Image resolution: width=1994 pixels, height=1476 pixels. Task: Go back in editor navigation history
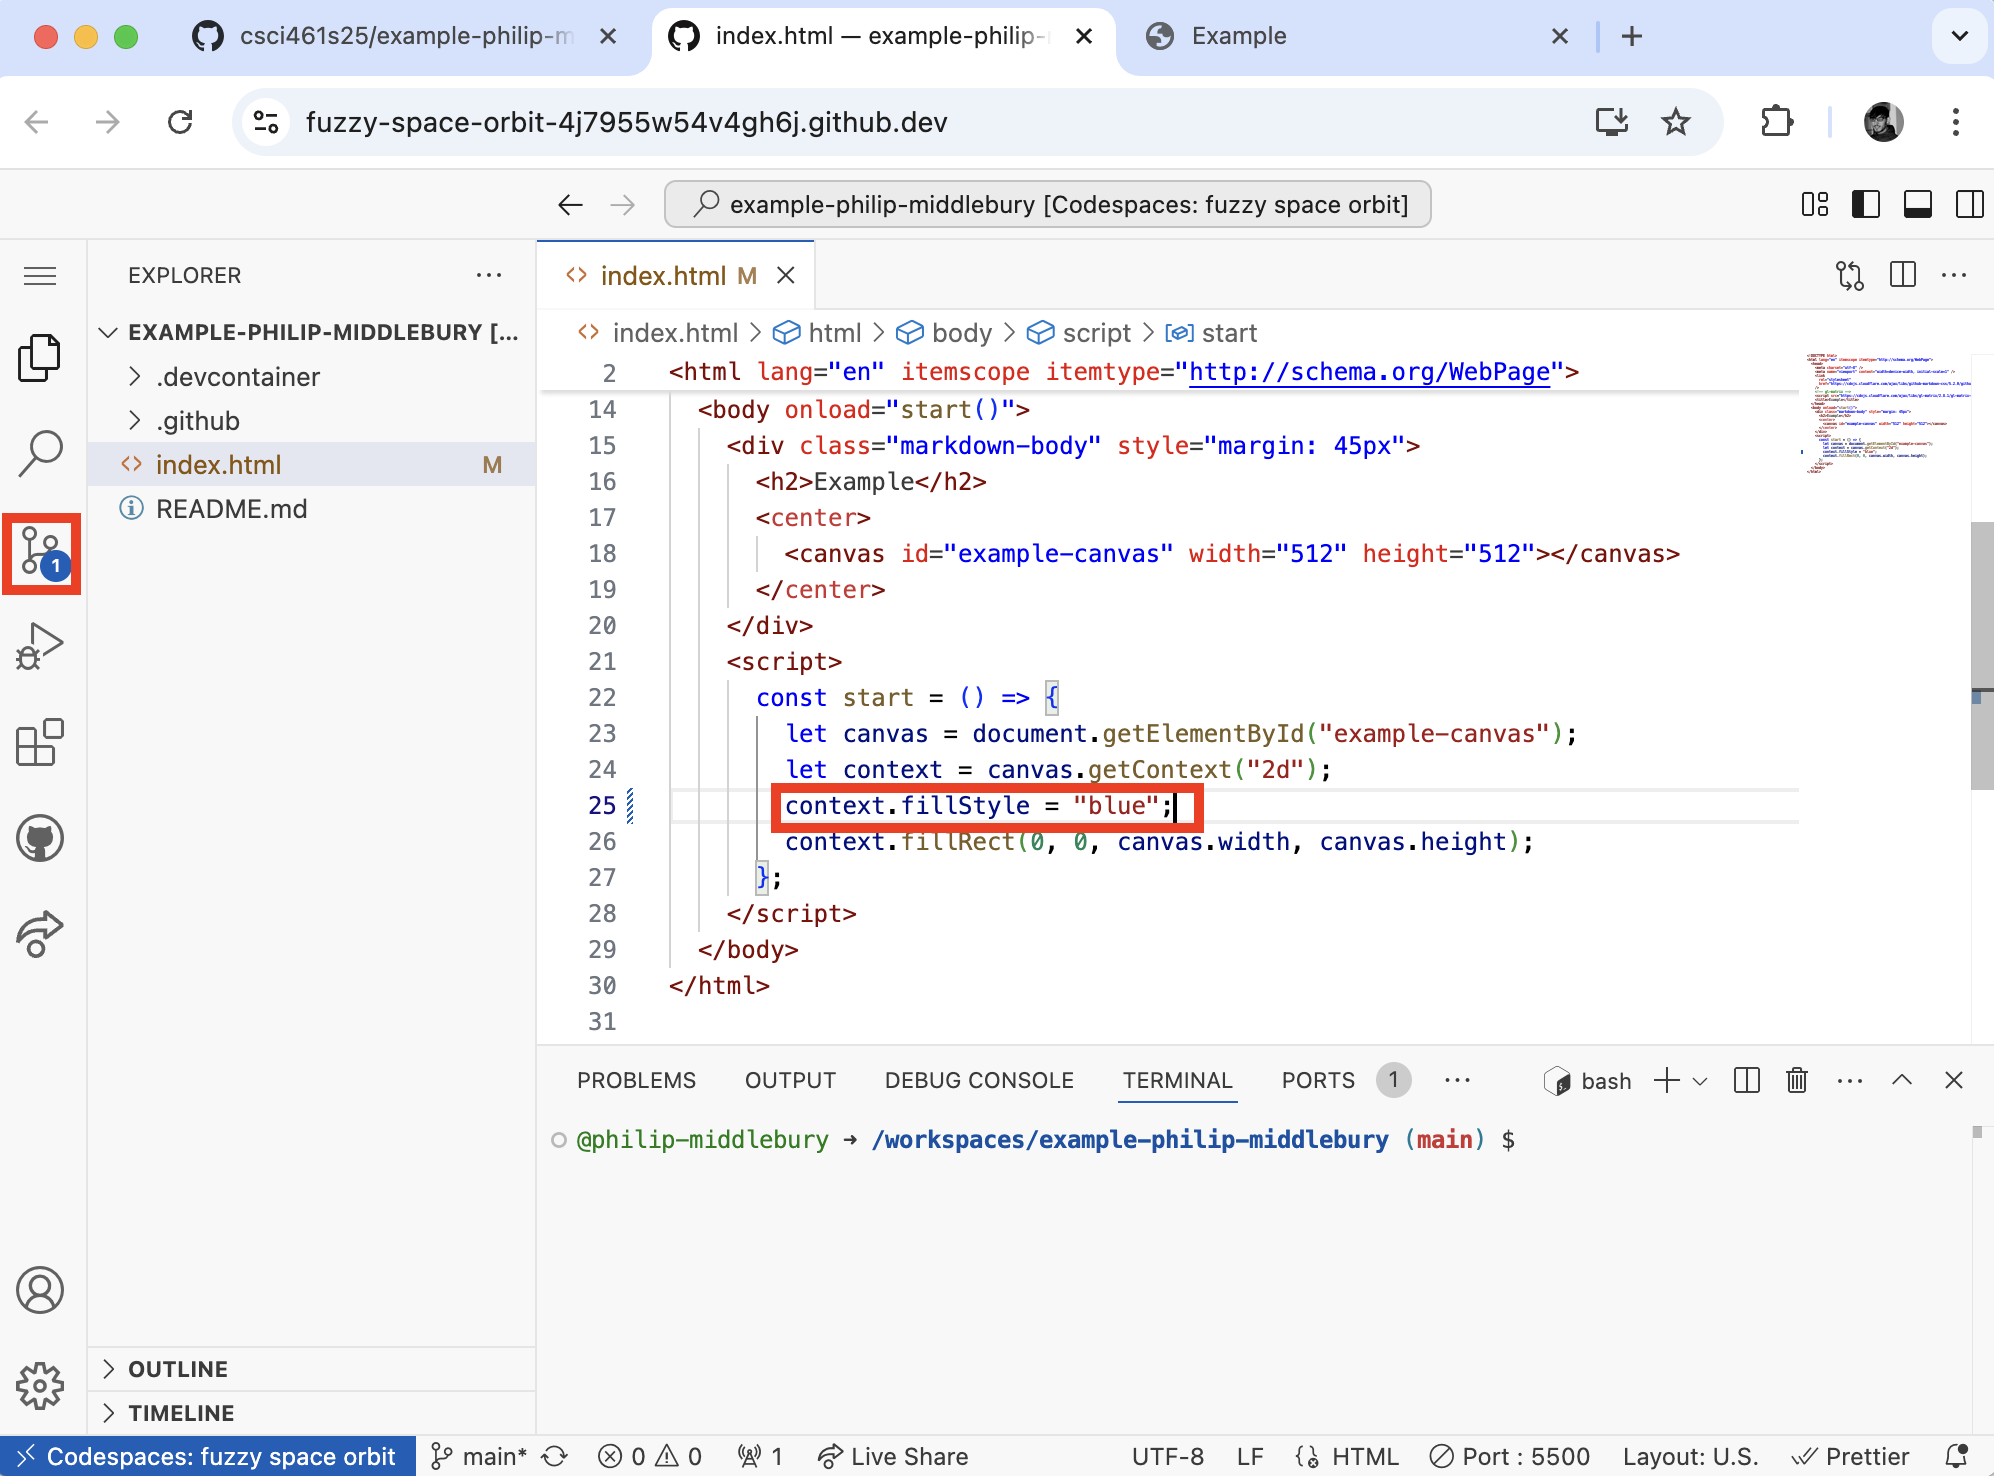pyautogui.click(x=570, y=205)
